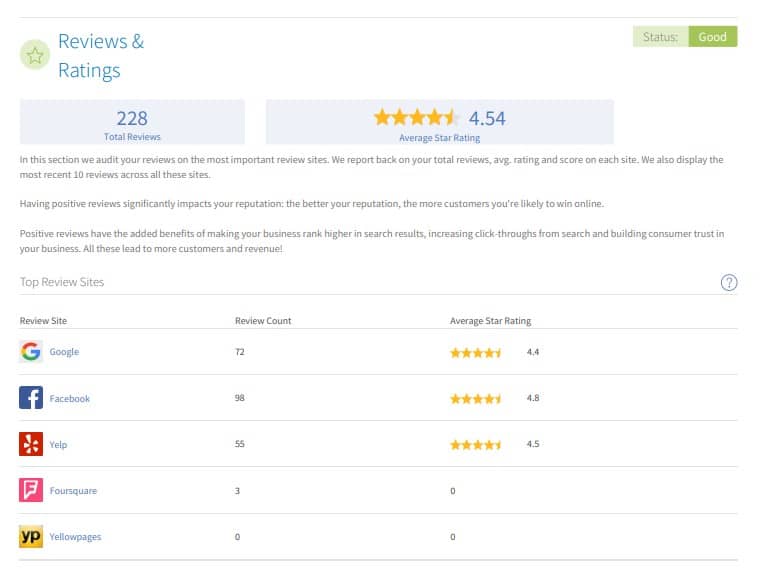Open the help question mark icon
The width and height of the screenshot is (760, 571).
[x=729, y=283]
